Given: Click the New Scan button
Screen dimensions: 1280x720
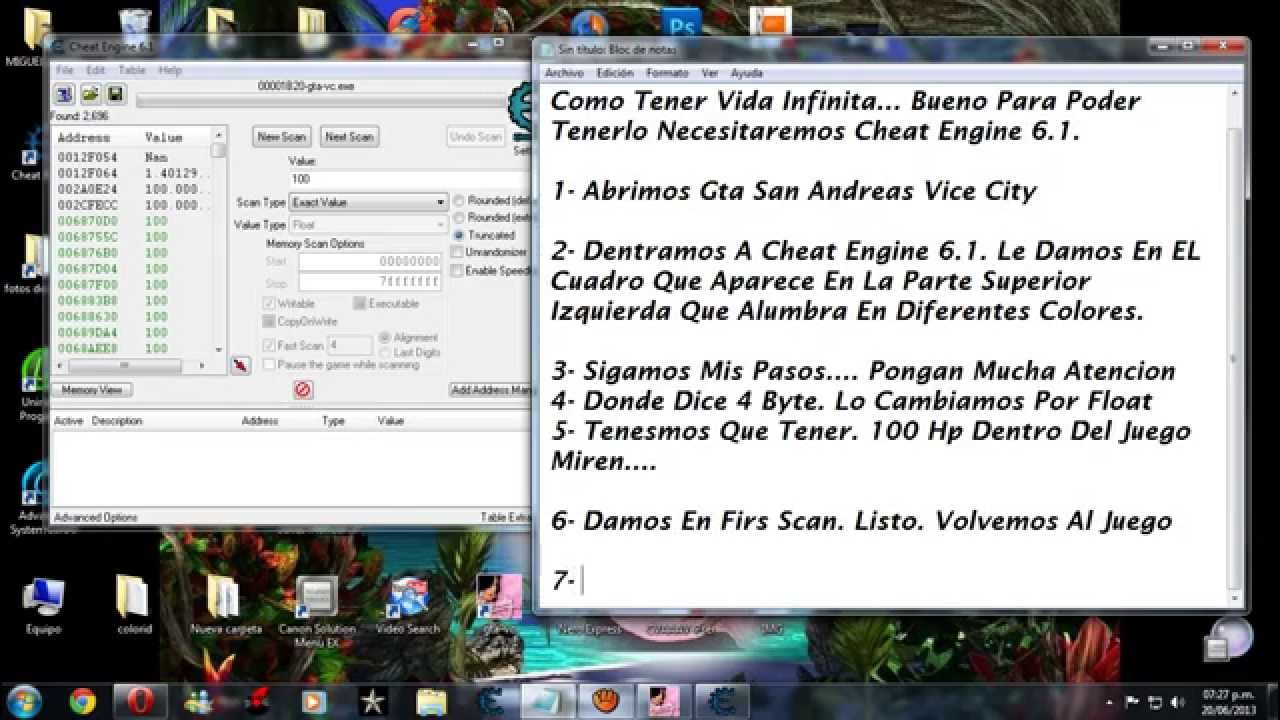Looking at the screenshot, I should click(x=282, y=137).
